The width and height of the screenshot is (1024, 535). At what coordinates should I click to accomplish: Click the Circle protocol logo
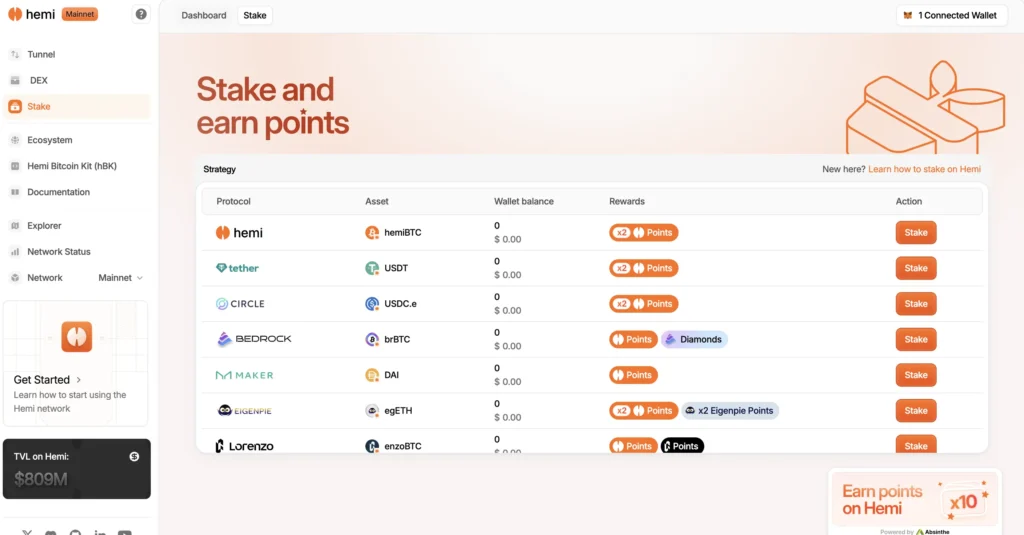[240, 304]
